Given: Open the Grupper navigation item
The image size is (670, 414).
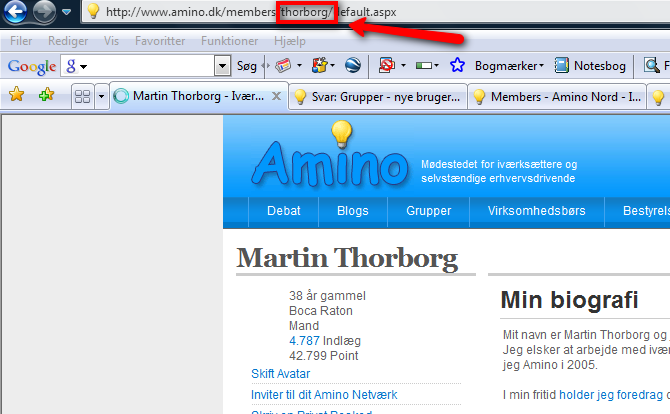Looking at the screenshot, I should coord(429,211).
